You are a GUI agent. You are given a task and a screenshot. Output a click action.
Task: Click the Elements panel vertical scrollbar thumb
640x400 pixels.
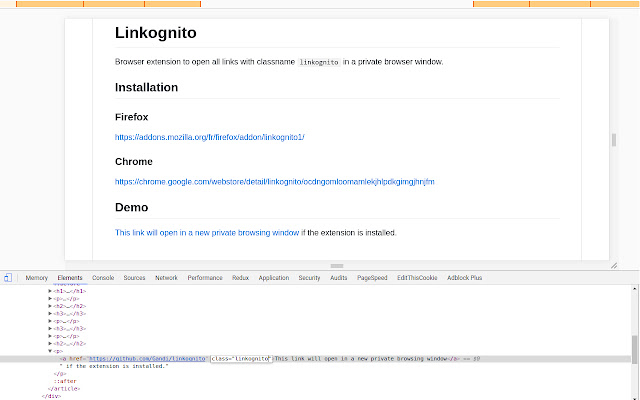click(x=635, y=350)
